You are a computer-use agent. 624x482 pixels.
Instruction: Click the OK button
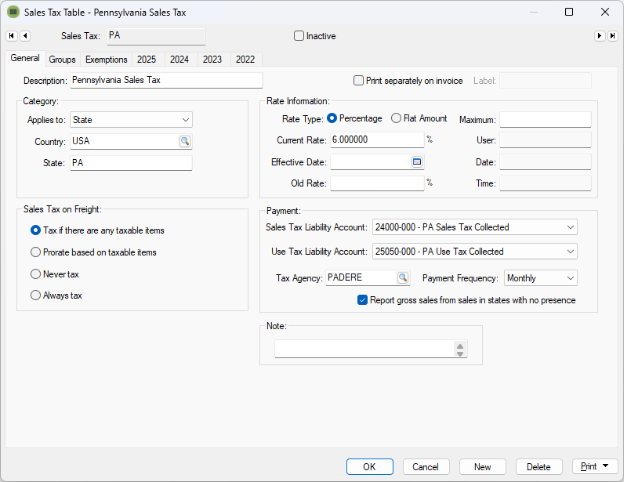click(370, 466)
